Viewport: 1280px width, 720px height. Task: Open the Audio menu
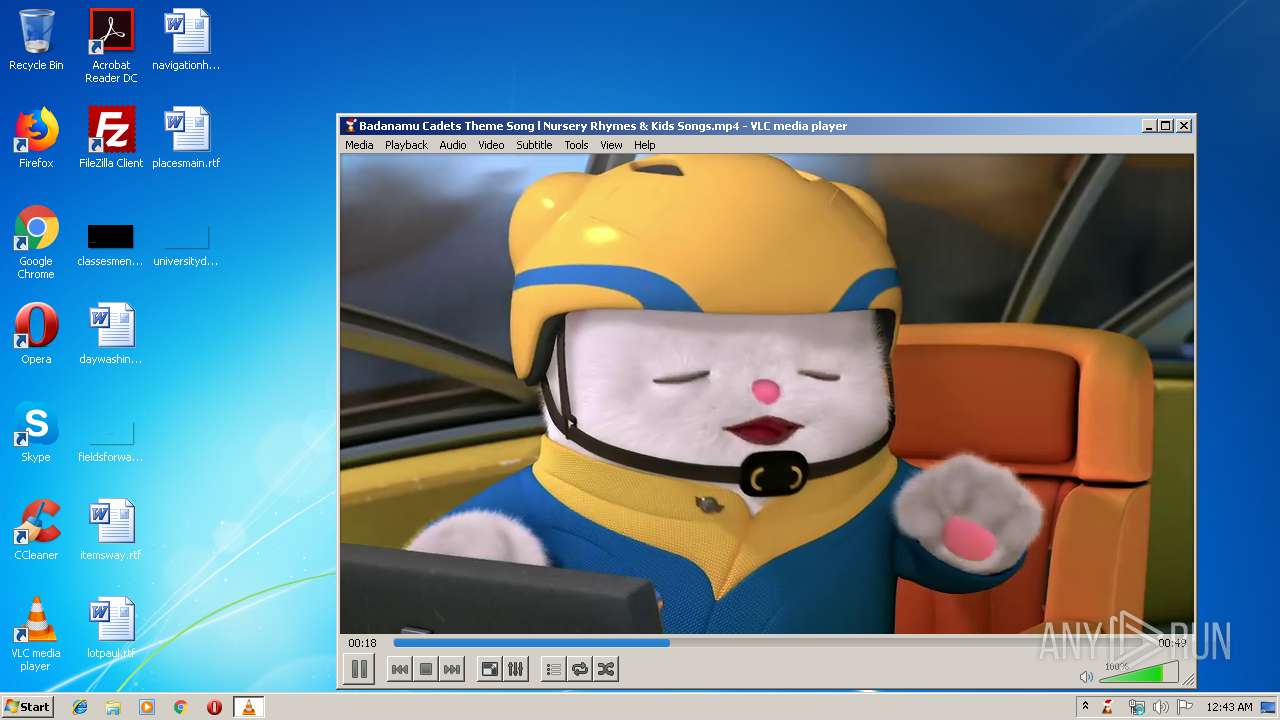[453, 145]
